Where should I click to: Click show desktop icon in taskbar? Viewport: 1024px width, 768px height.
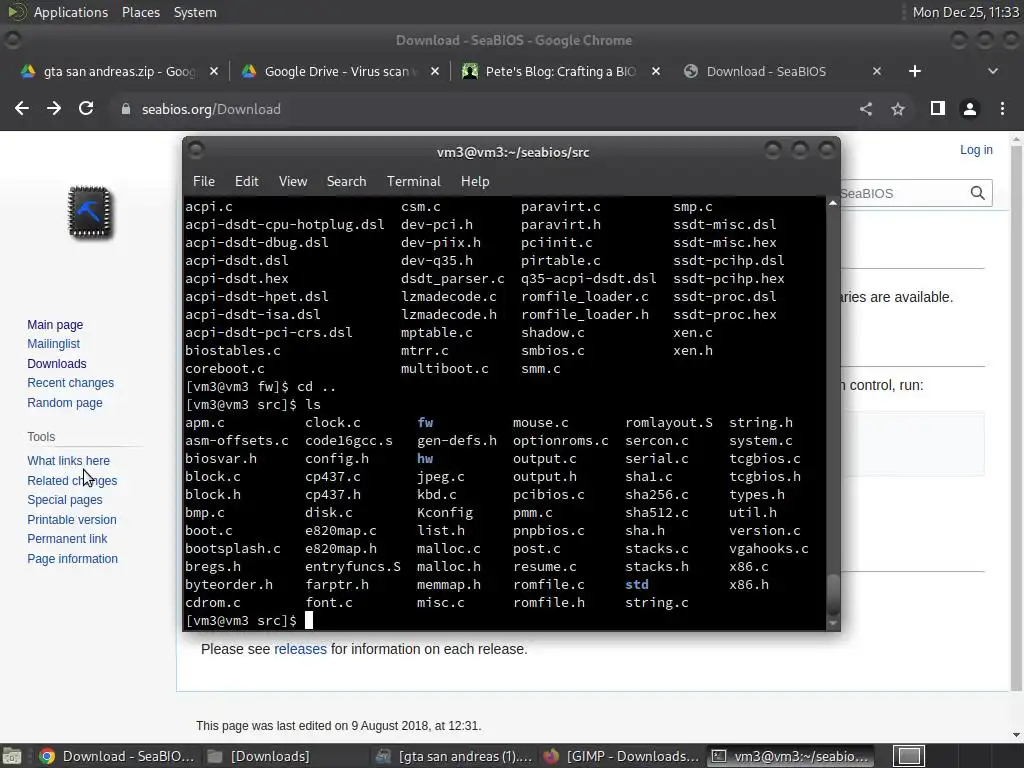click(x=12, y=756)
